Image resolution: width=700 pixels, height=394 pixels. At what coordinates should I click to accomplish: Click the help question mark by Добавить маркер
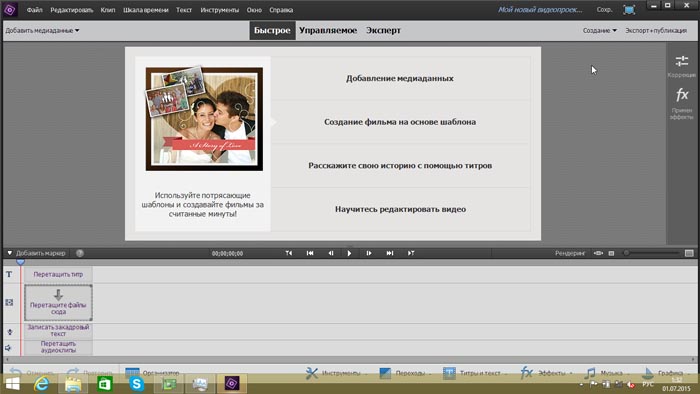click(x=79, y=253)
